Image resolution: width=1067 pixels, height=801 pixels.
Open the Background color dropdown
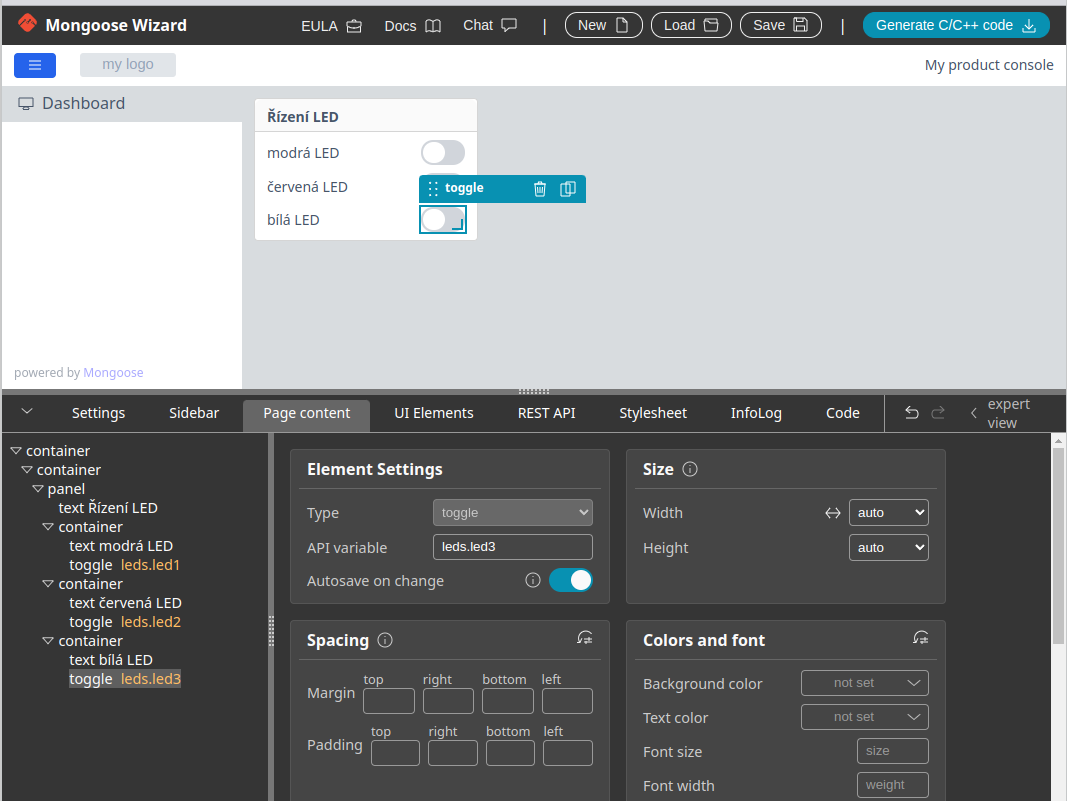click(x=865, y=683)
